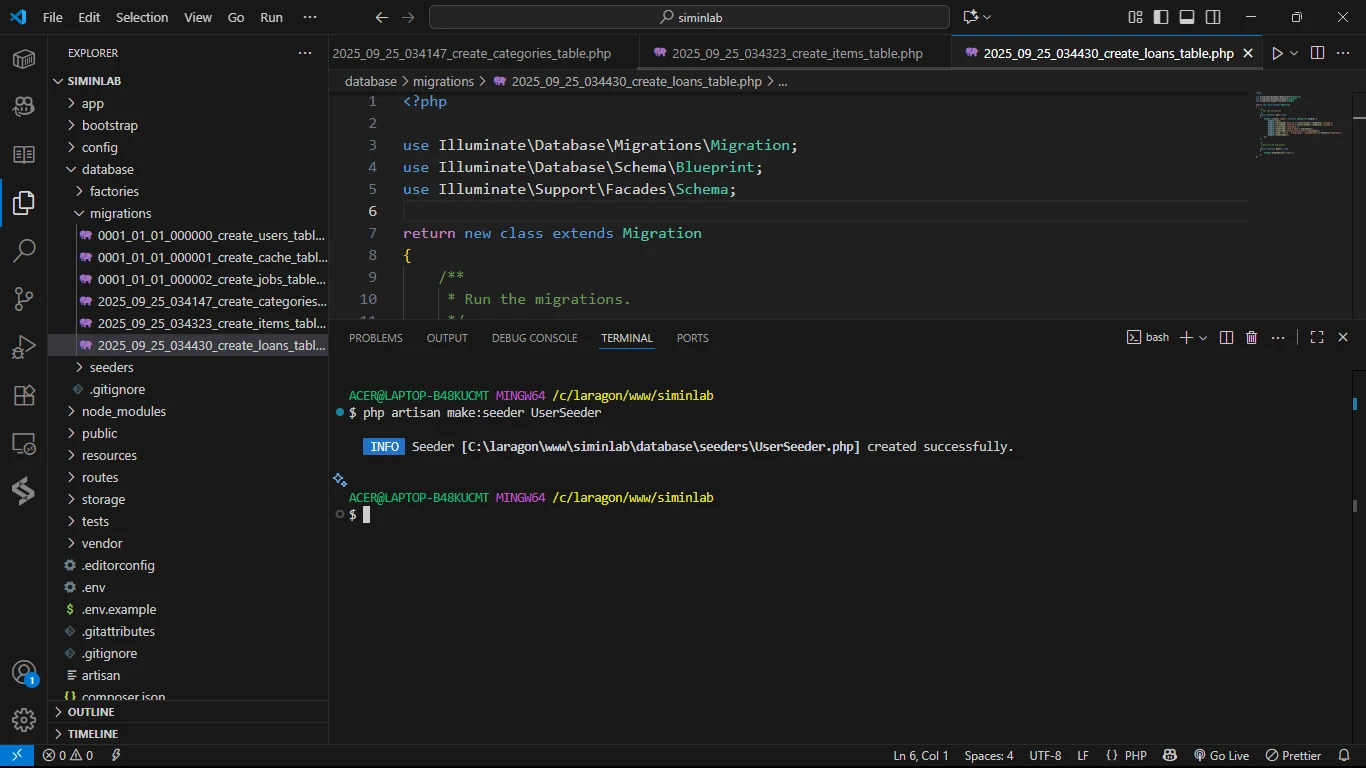
Task: Open the Source Control view
Action: tap(24, 299)
